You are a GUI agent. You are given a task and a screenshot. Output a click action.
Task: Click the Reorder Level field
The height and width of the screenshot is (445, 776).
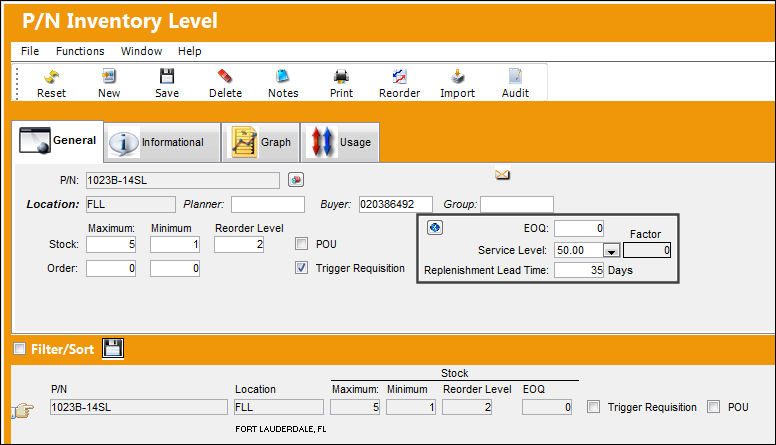[x=239, y=244]
